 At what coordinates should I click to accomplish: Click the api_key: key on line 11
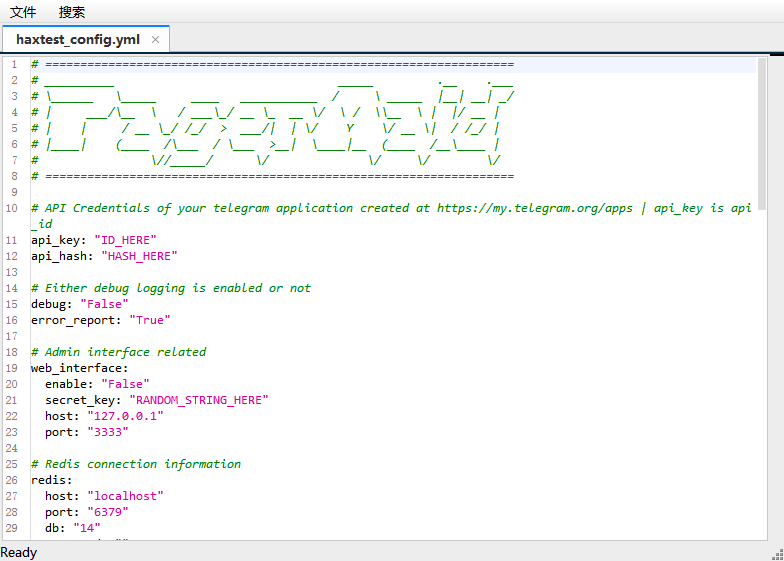point(58,240)
